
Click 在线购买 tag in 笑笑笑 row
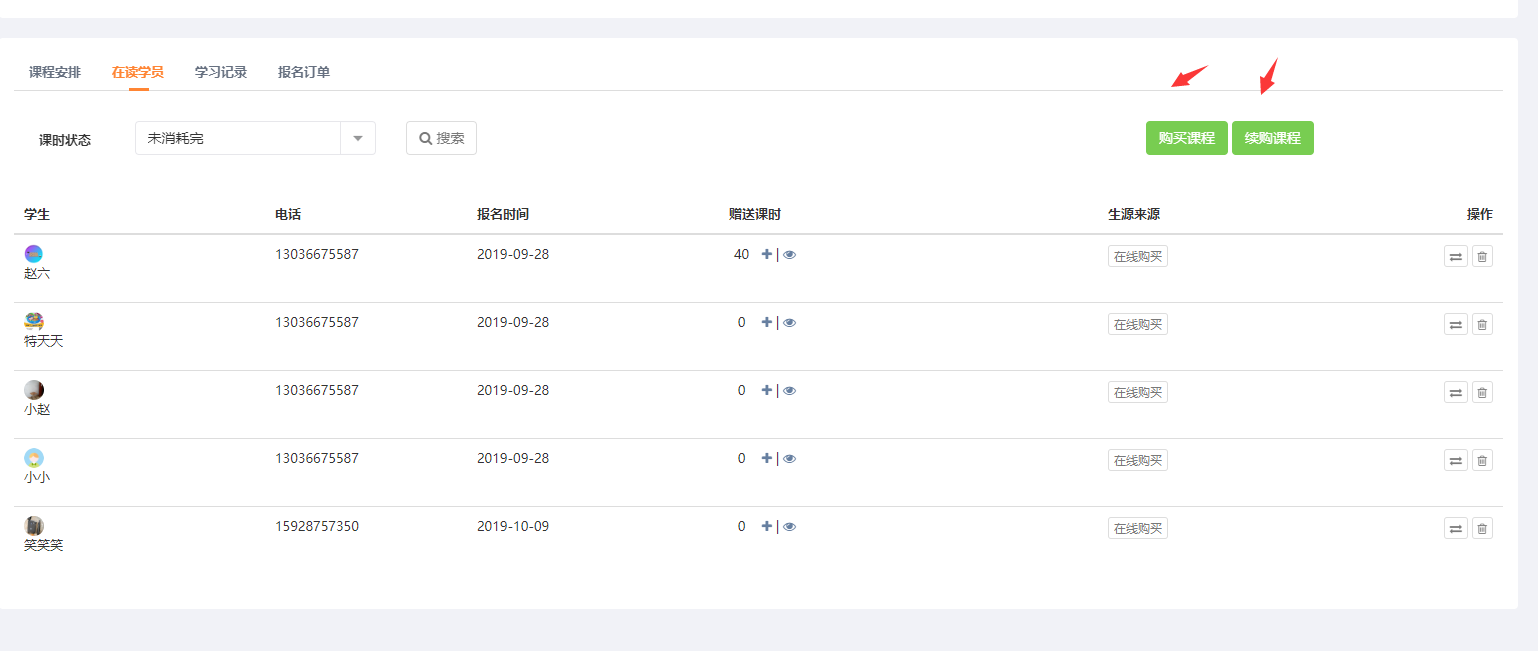coord(1138,528)
